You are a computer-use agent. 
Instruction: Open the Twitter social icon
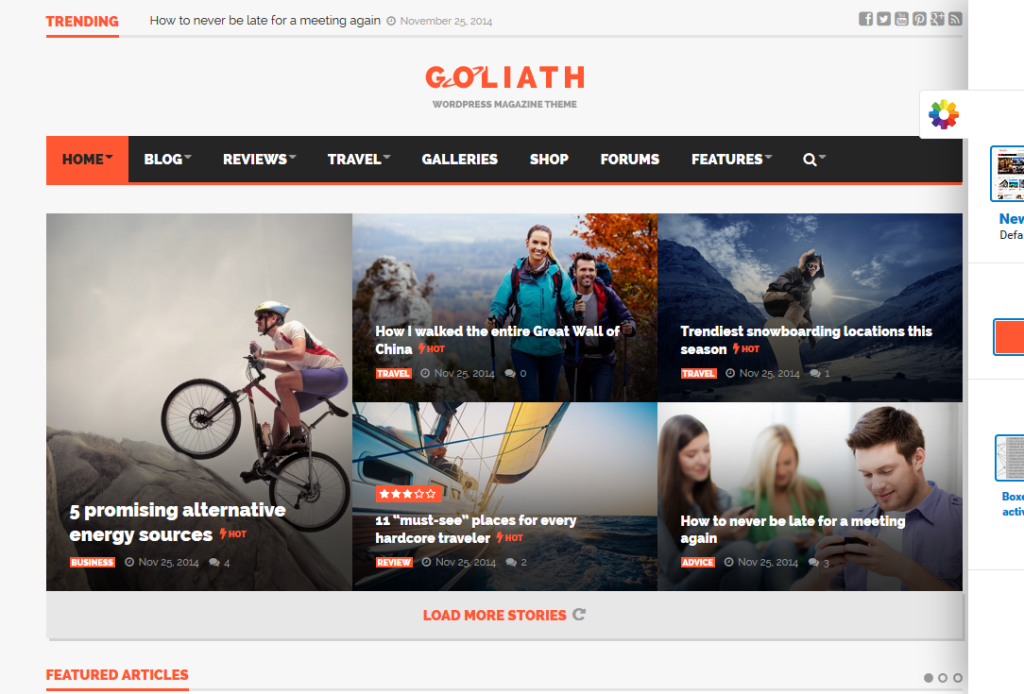tap(884, 19)
